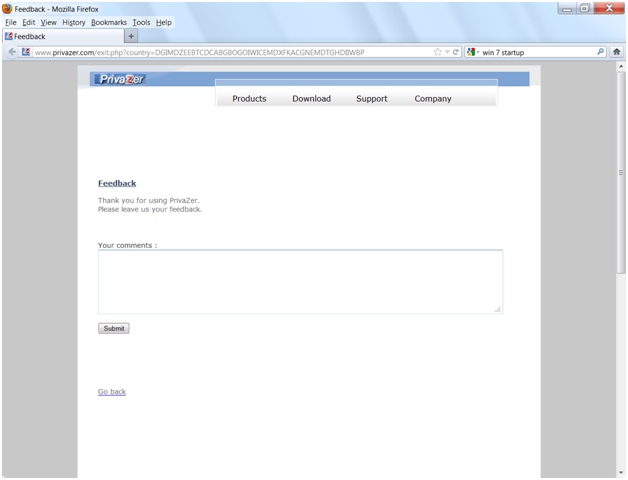Open the URL history dropdown arrow
The height and width of the screenshot is (480, 628).
447,52
